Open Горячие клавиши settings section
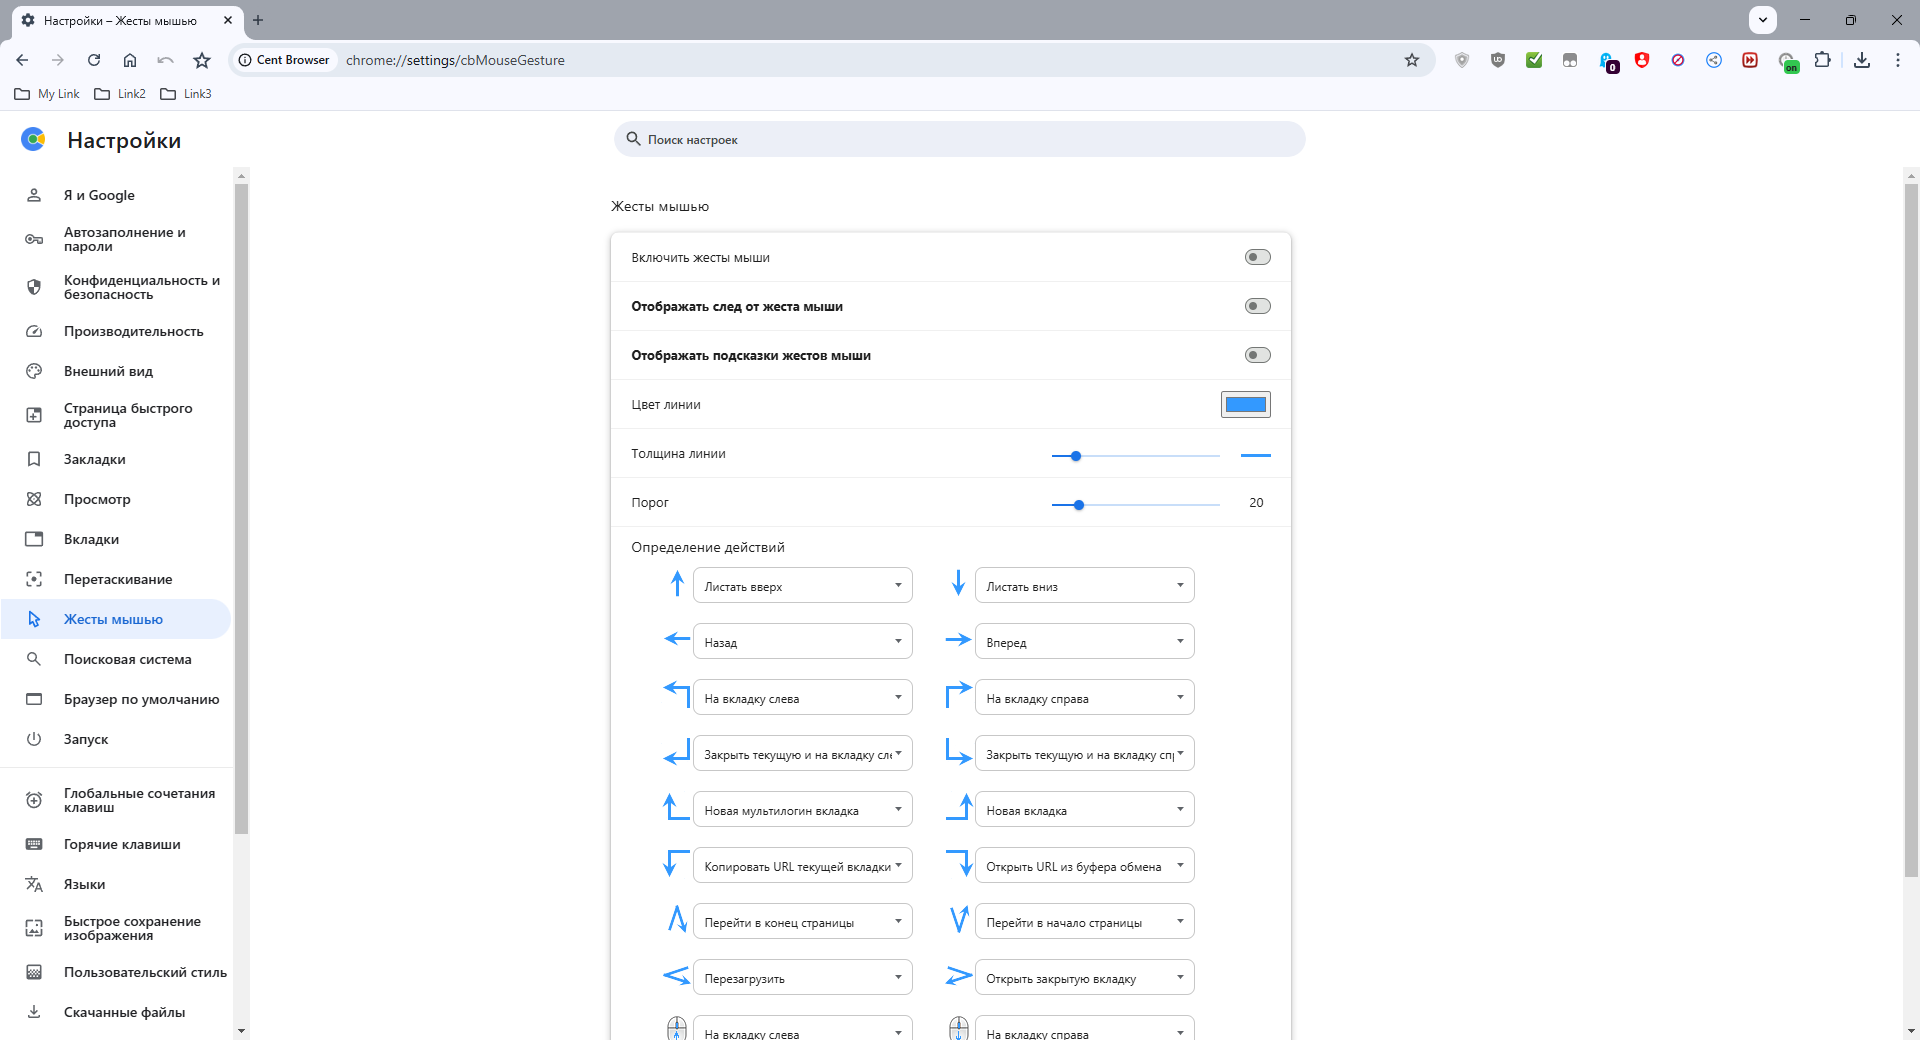The height and width of the screenshot is (1040, 1920). pyautogui.click(x=116, y=844)
